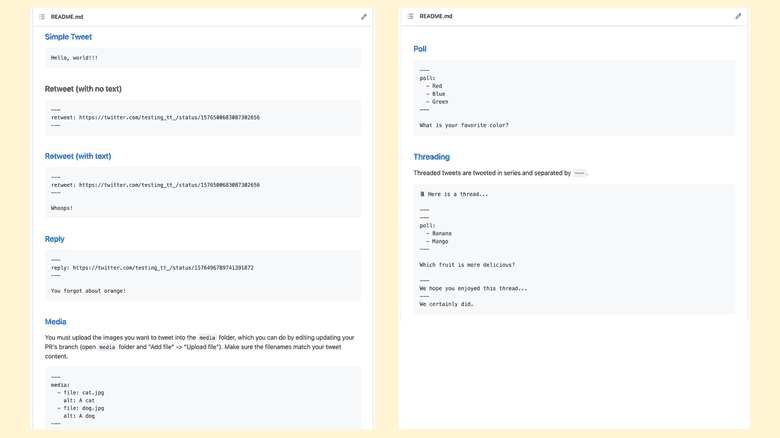Screen dimensions: 780x438
Task: Open the Simple Tweet heading link
Action: (x=68, y=37)
